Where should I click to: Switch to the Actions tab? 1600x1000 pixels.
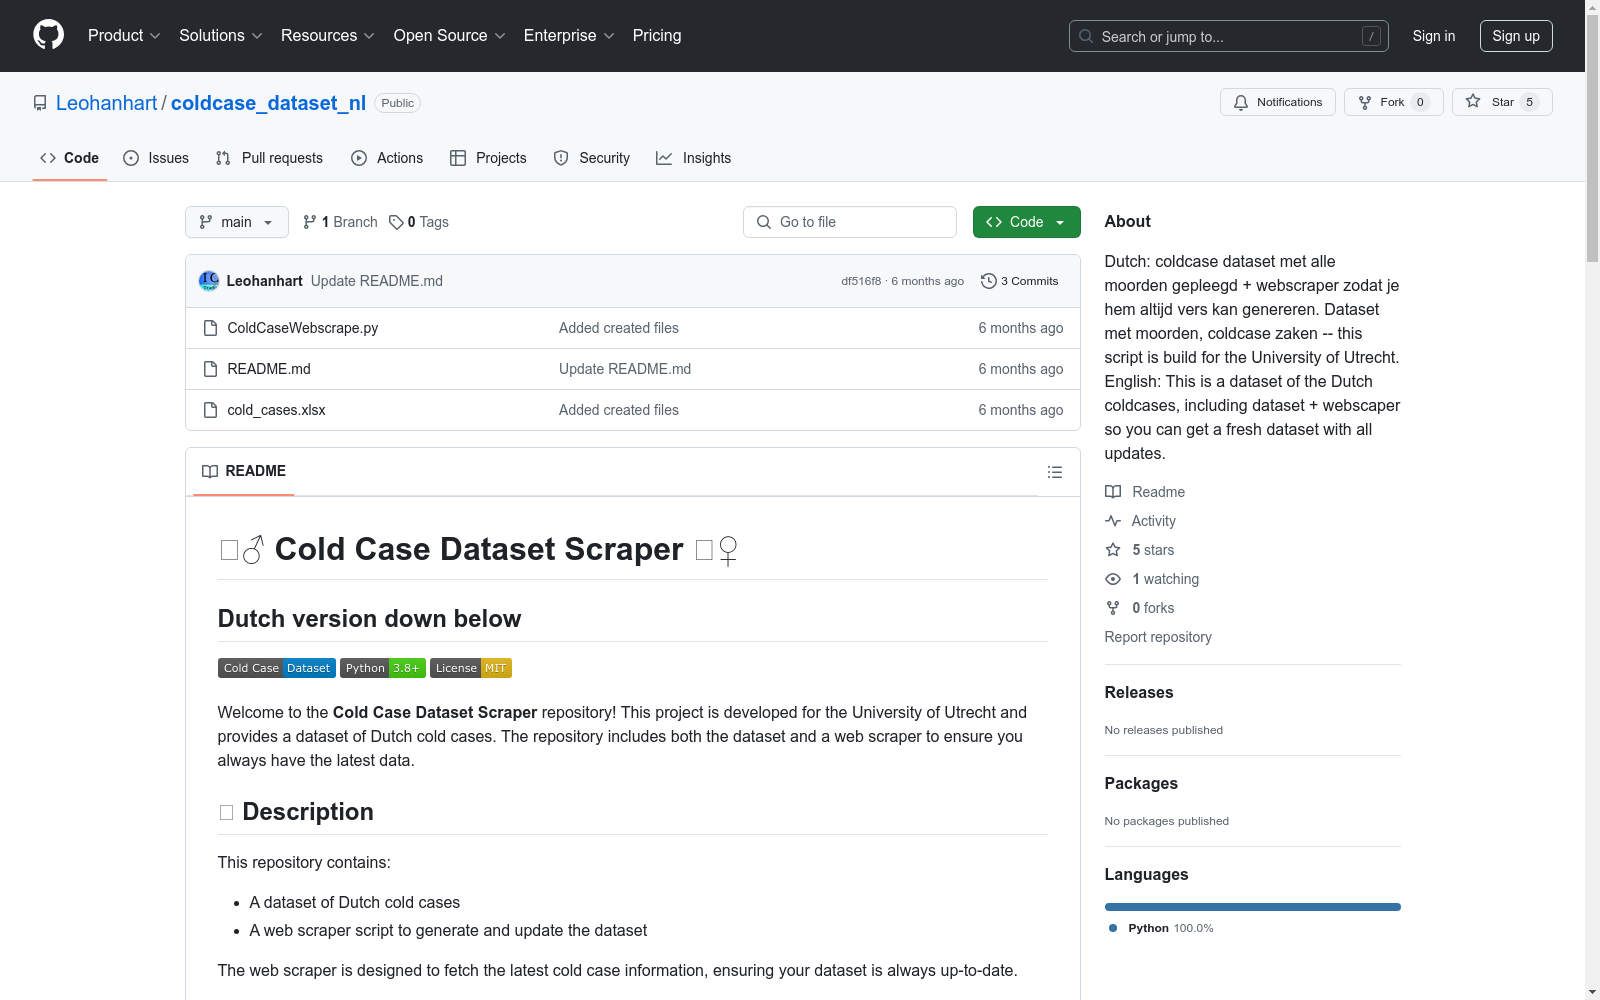click(x=387, y=158)
